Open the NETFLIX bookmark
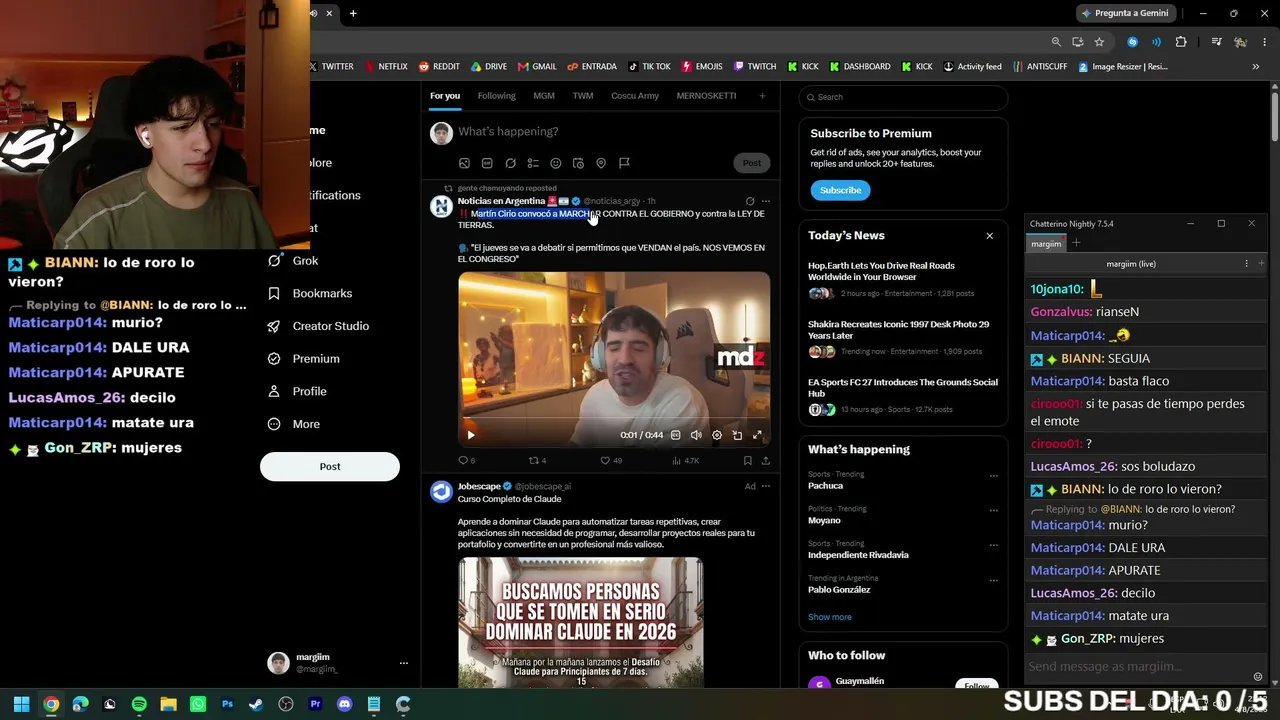The width and height of the screenshot is (1280, 720). coord(385,67)
